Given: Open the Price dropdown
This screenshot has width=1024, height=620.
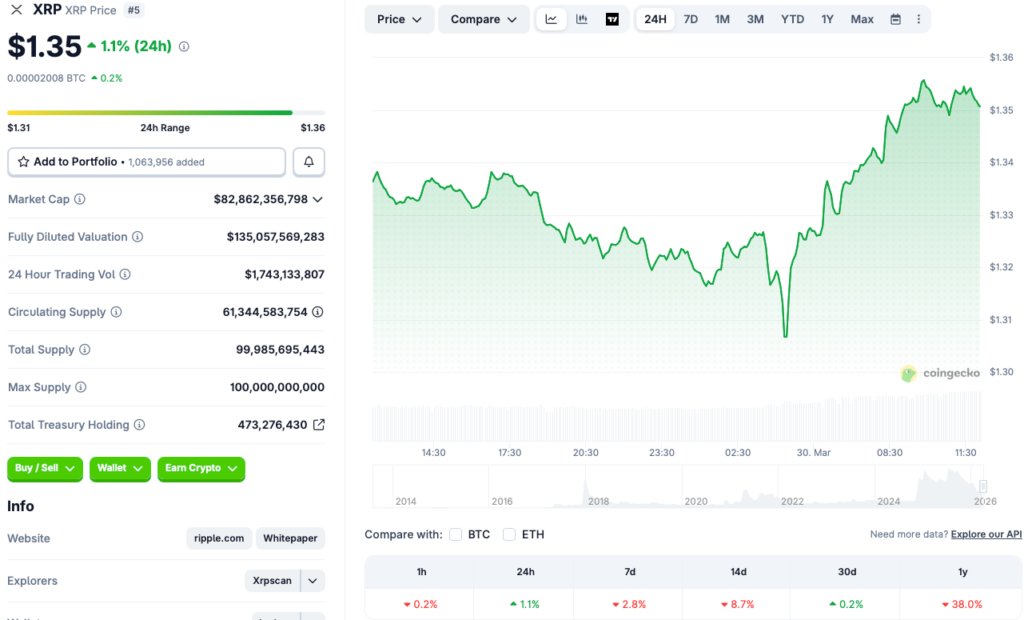Looking at the screenshot, I should coord(398,19).
